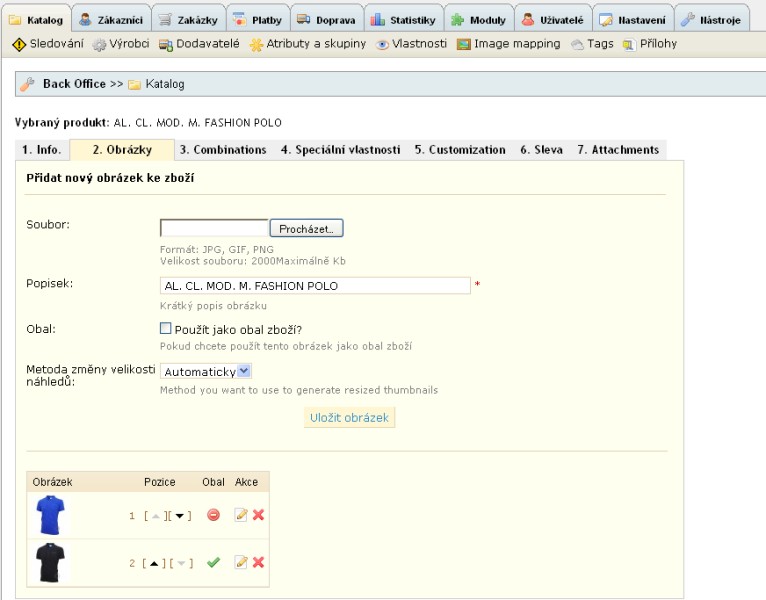766x600 pixels.
Task: Move black polo image up one position
Action: pyautogui.click(x=155, y=564)
